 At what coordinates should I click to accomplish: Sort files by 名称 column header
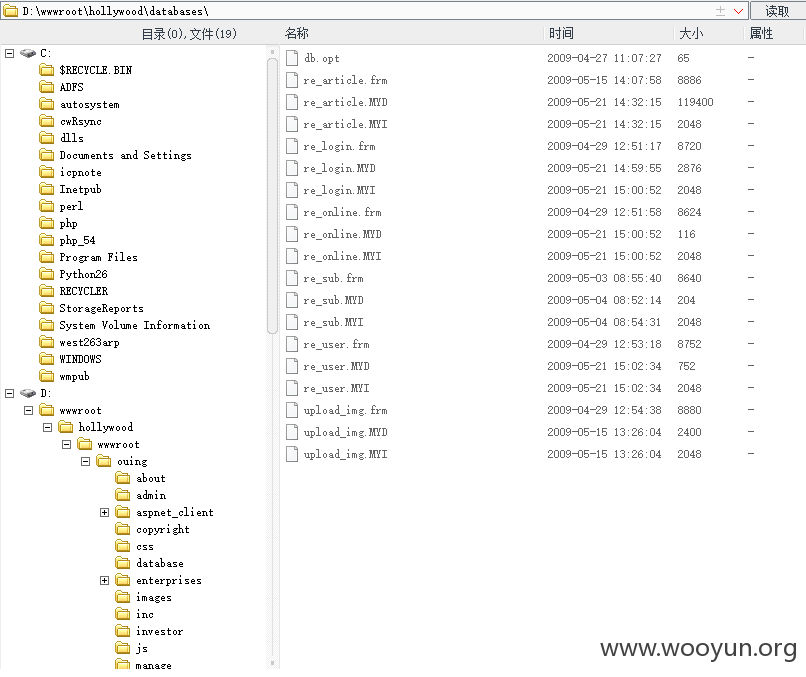[x=297, y=33]
